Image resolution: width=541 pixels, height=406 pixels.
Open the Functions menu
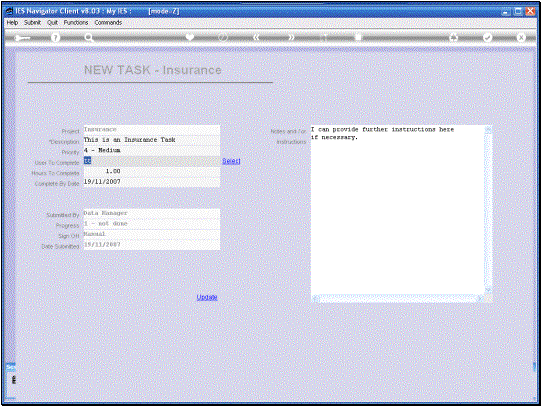point(76,22)
